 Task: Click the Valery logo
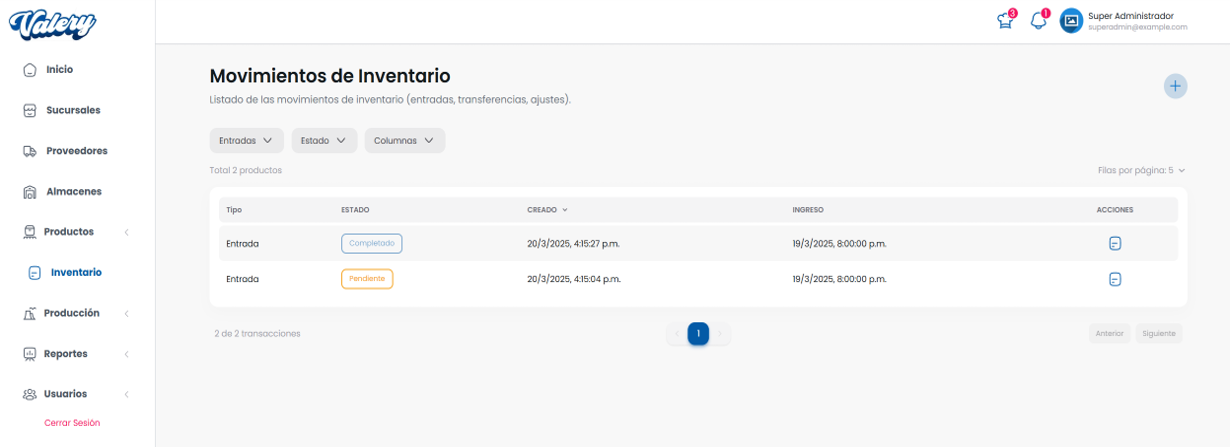(x=52, y=24)
